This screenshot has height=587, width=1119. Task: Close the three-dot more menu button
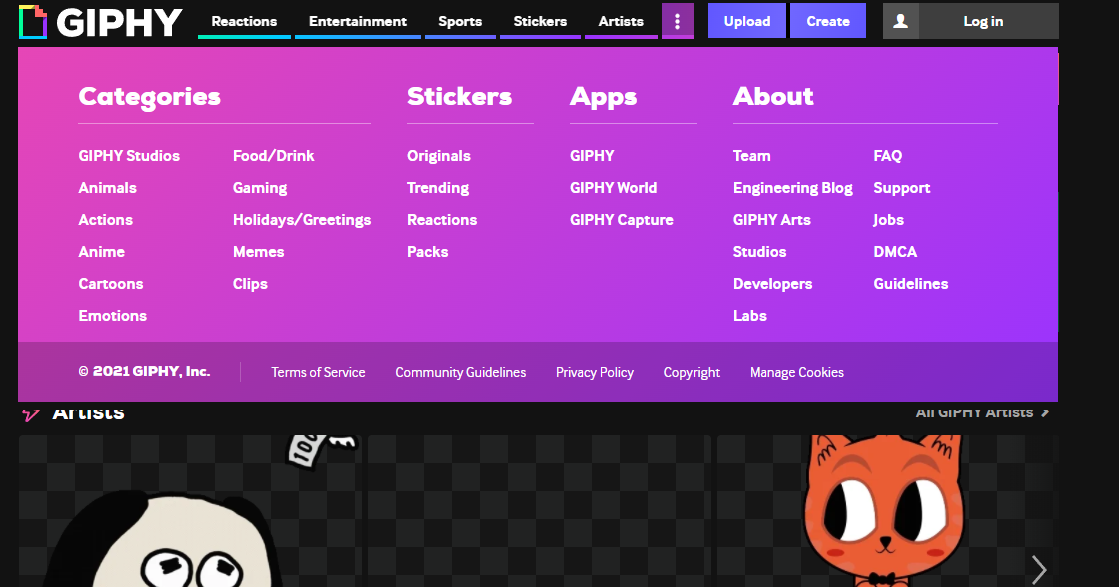click(677, 21)
